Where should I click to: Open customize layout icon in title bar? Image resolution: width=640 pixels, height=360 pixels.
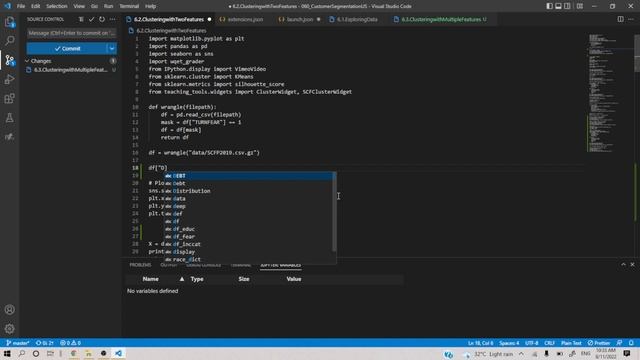[x=580, y=6]
